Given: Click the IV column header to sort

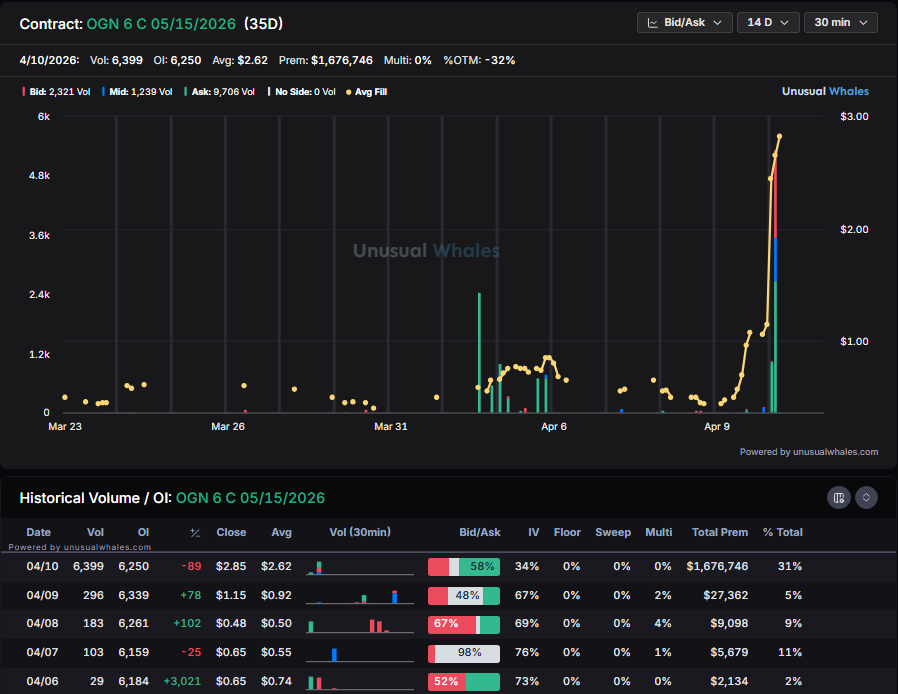Looking at the screenshot, I should 533,532.
